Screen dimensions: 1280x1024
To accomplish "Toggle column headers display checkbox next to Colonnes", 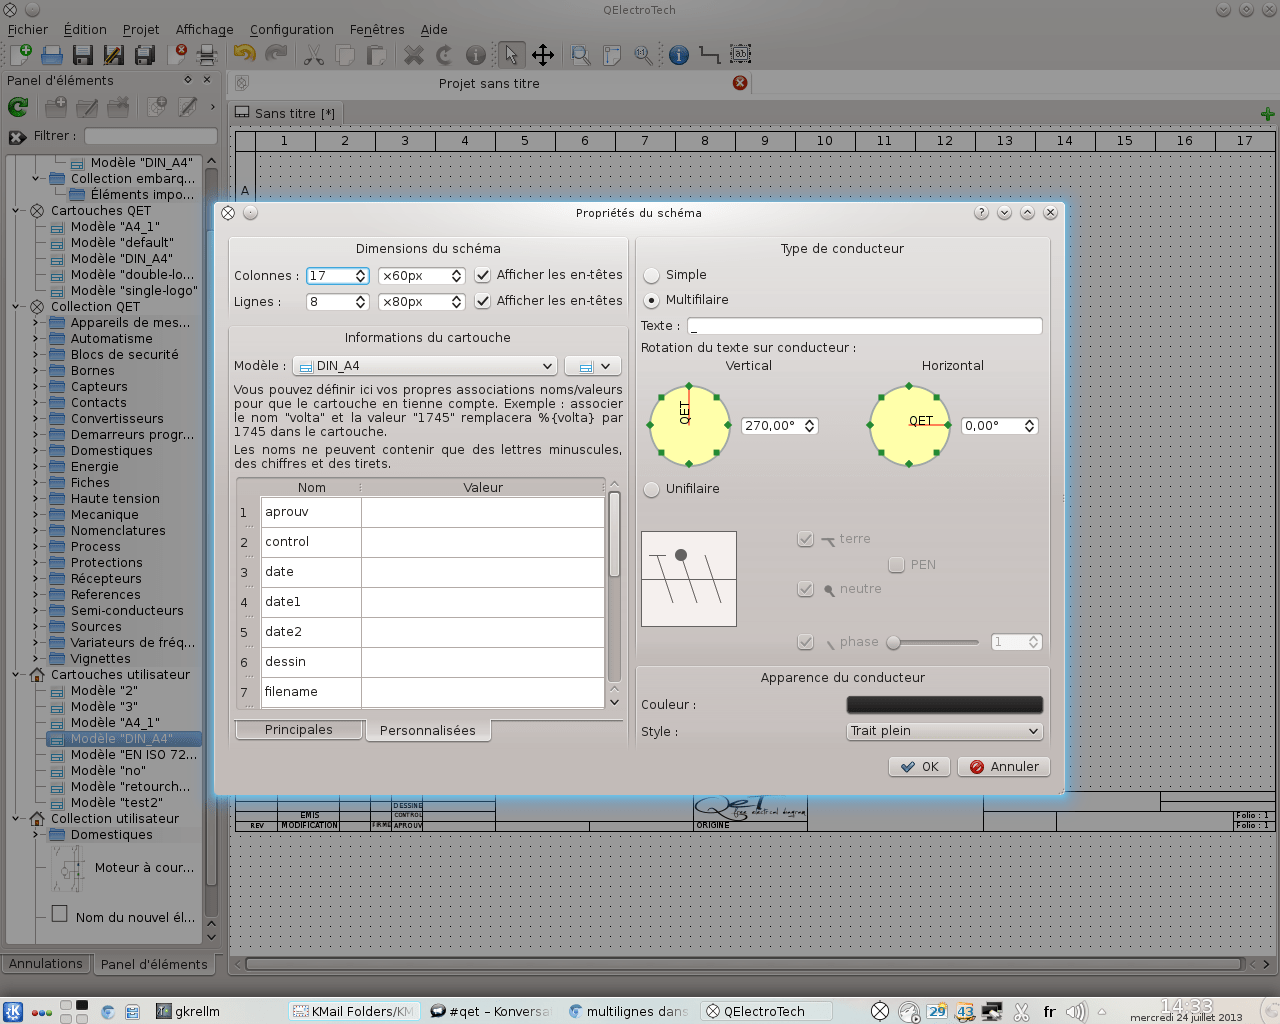I will 483,275.
